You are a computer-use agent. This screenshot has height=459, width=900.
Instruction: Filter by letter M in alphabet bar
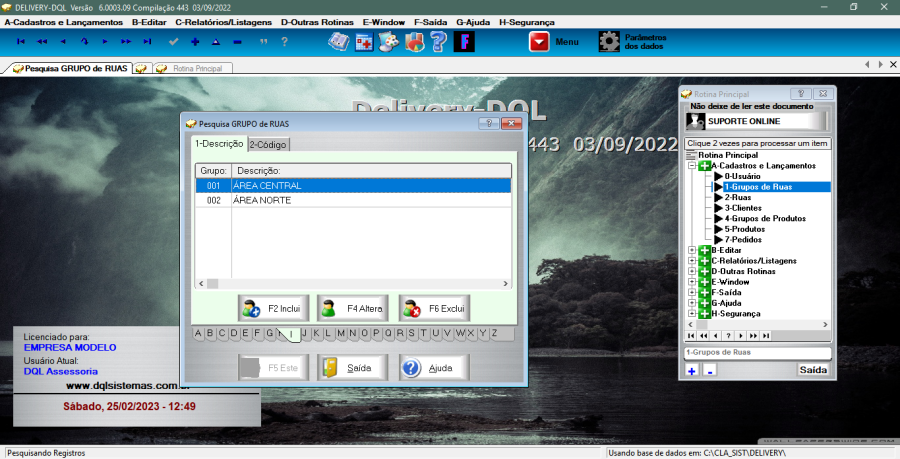pos(340,334)
